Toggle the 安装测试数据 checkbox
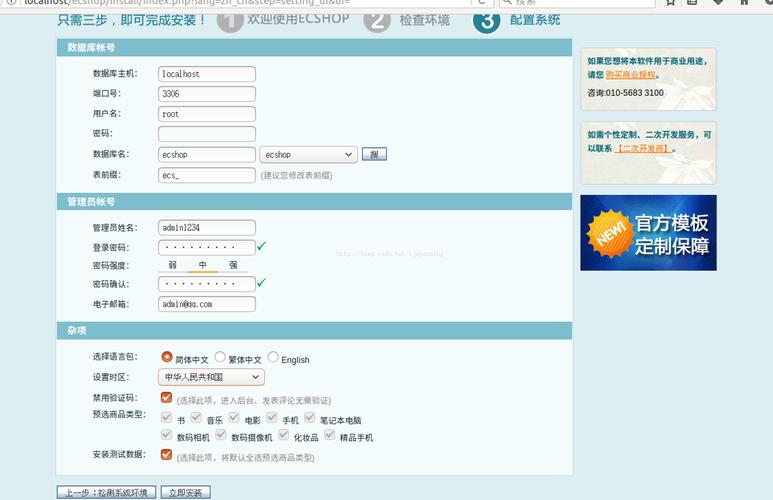The width and height of the screenshot is (773, 500). (x=166, y=455)
